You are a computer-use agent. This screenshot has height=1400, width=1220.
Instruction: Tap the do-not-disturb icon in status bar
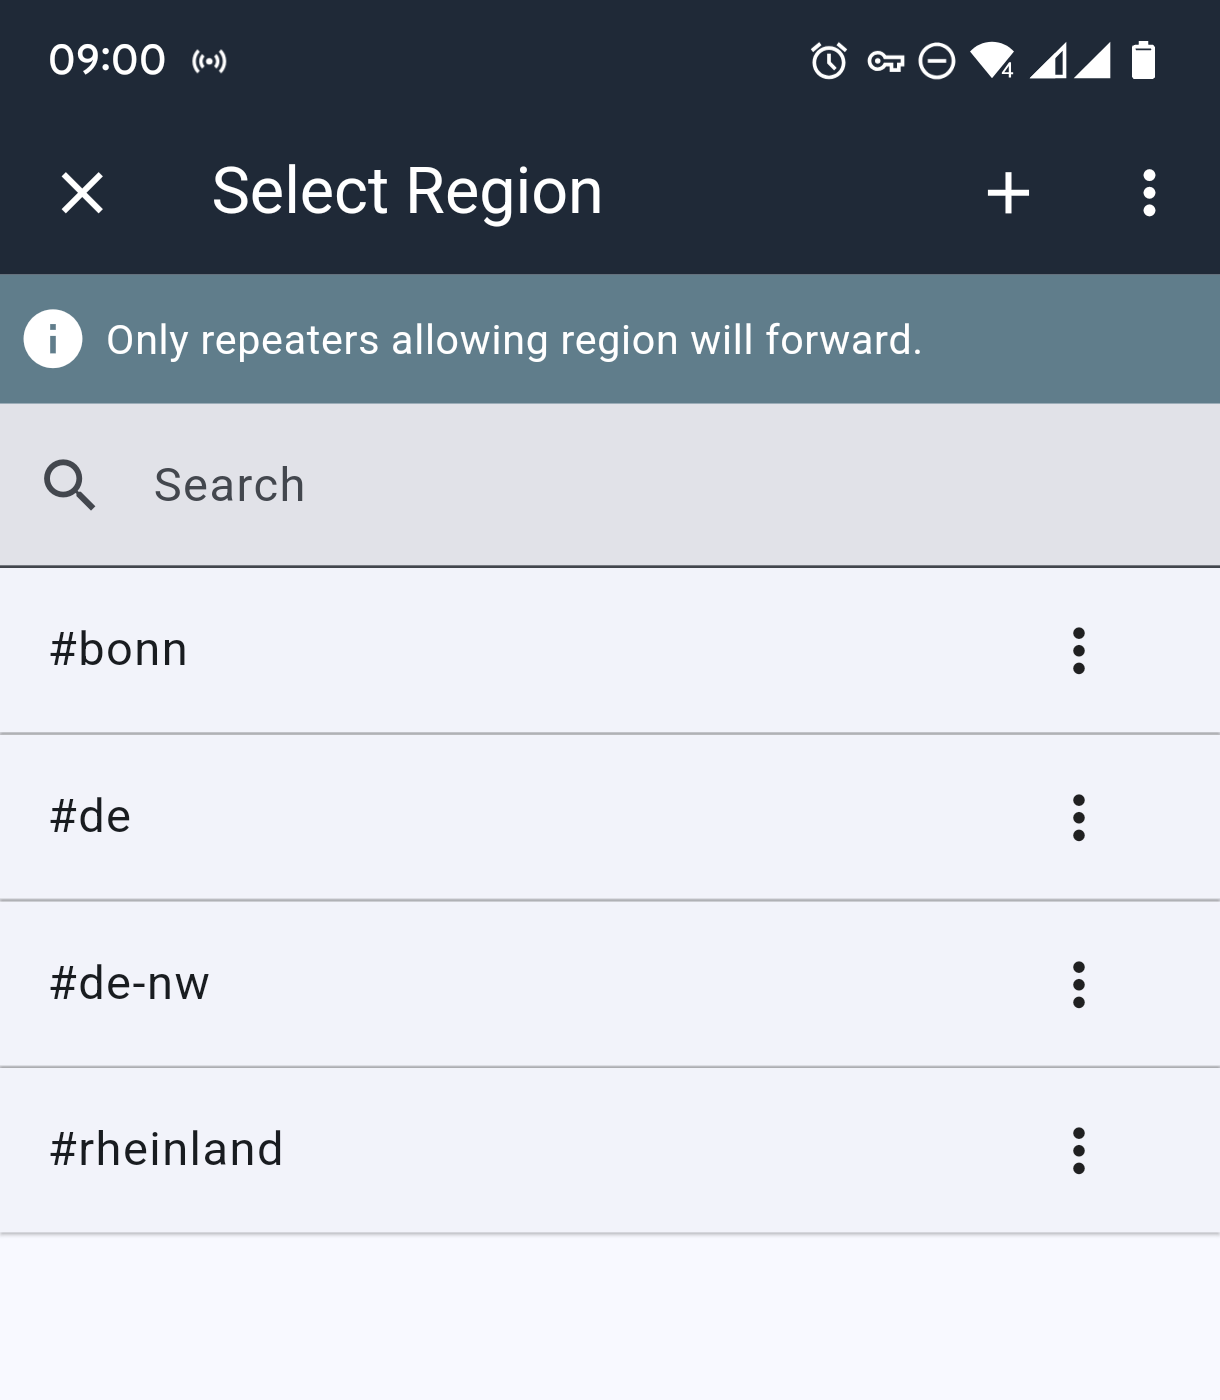pyautogui.click(x=937, y=63)
